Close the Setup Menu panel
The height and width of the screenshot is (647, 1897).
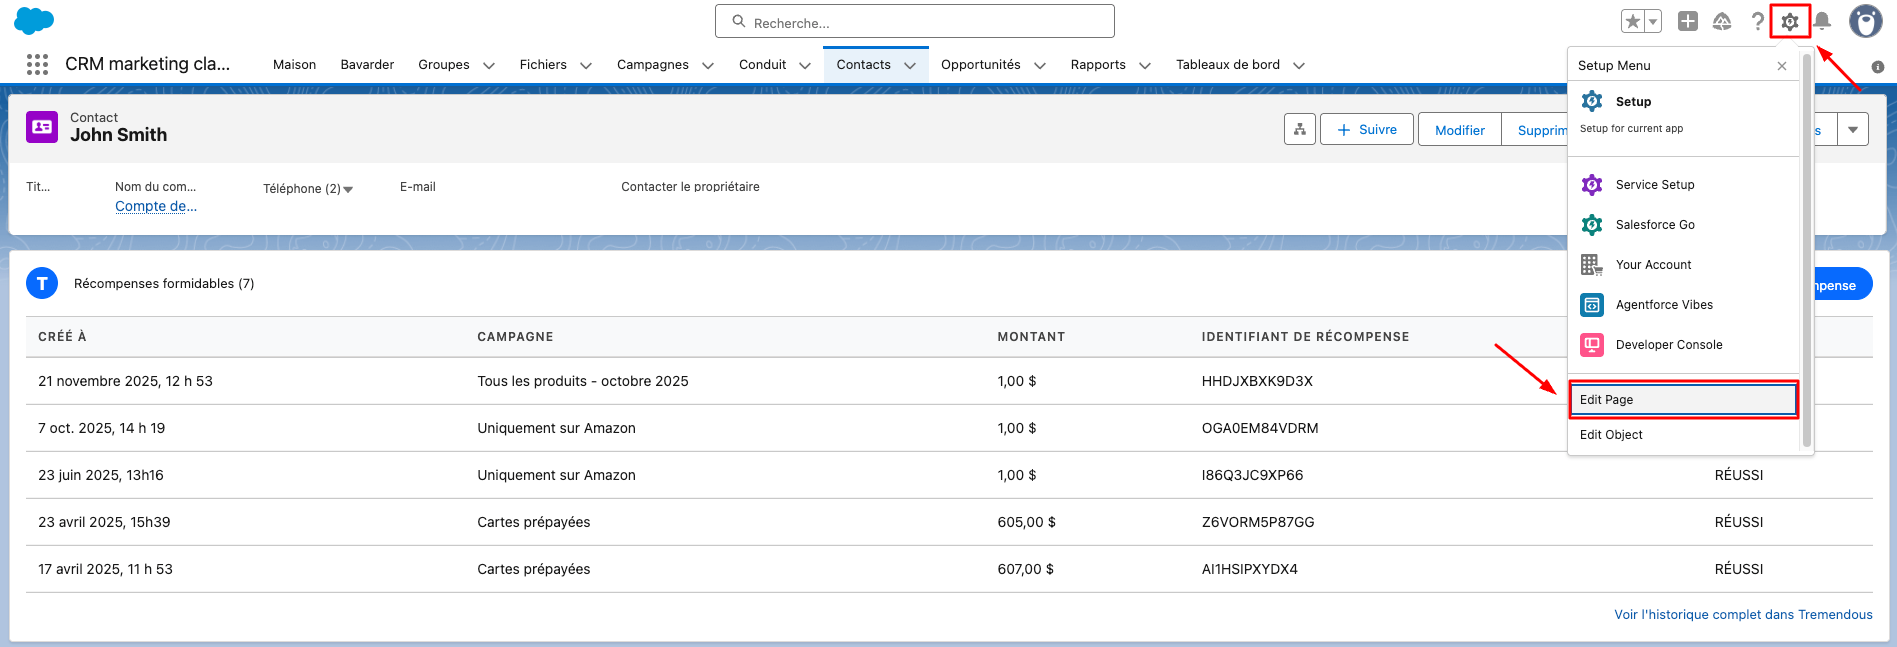coord(1781,66)
